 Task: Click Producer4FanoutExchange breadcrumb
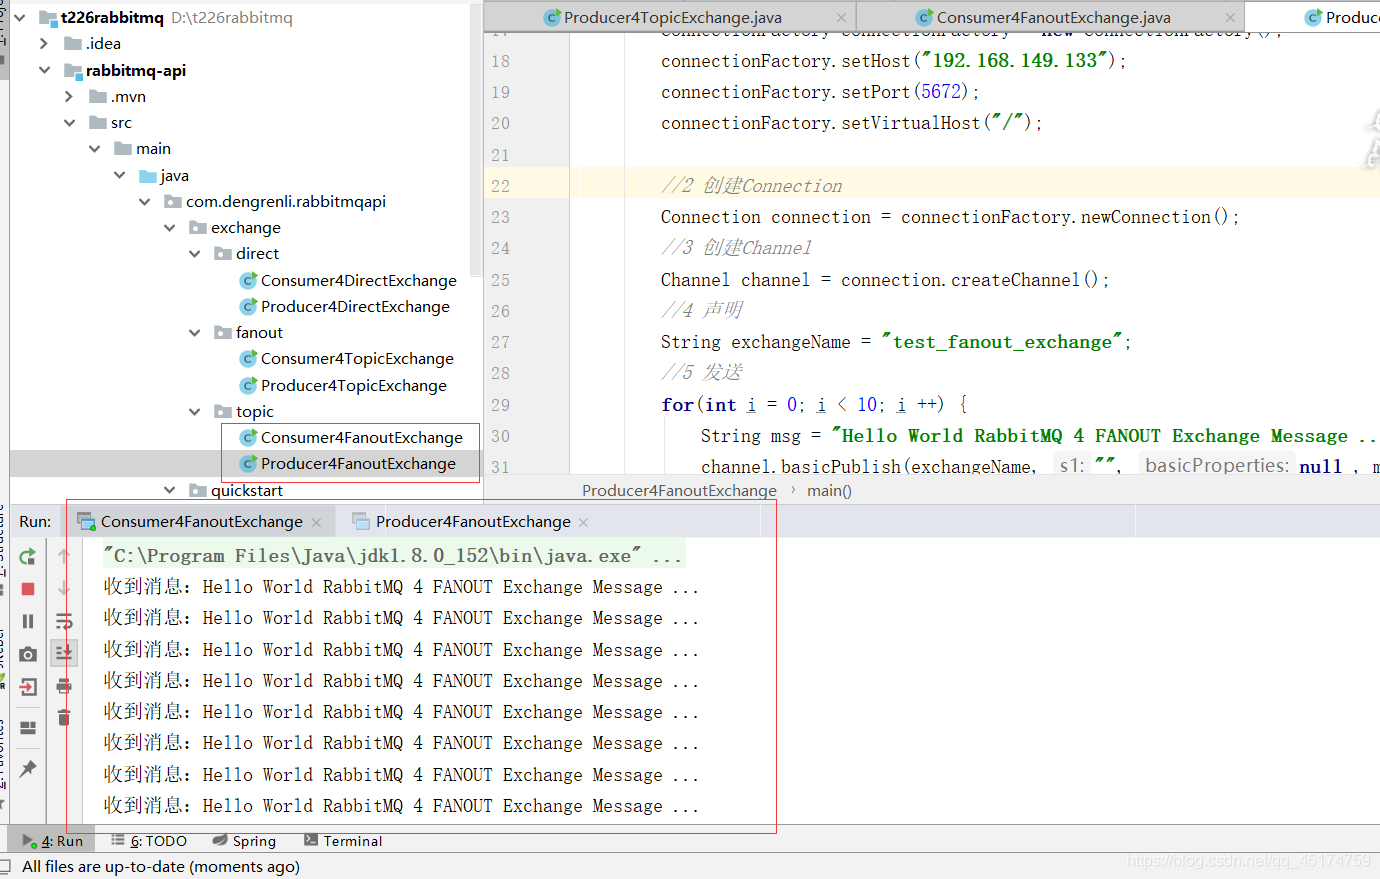coord(680,490)
